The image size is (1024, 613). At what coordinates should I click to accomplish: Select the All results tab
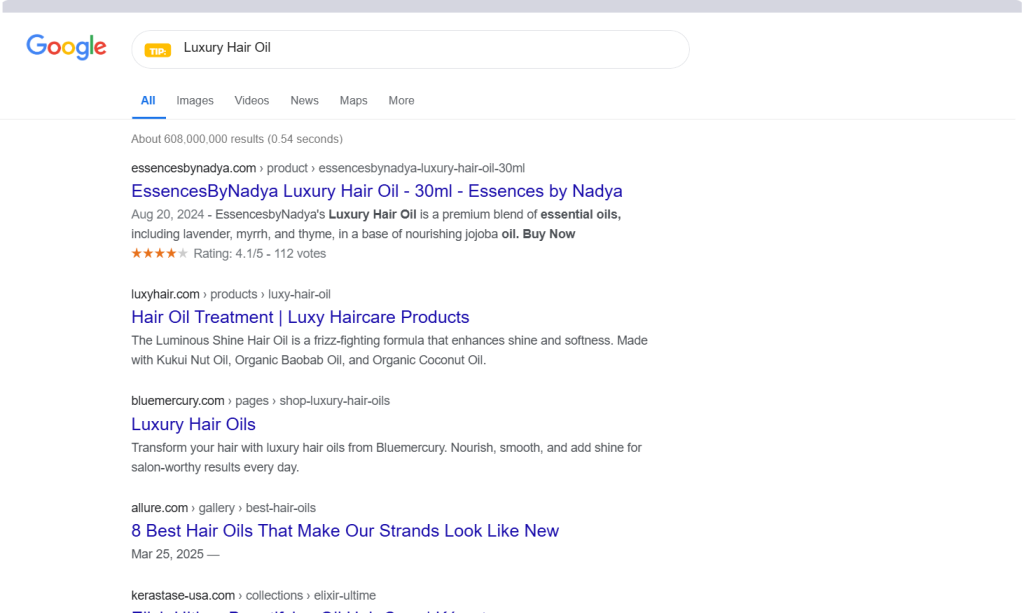coord(148,101)
